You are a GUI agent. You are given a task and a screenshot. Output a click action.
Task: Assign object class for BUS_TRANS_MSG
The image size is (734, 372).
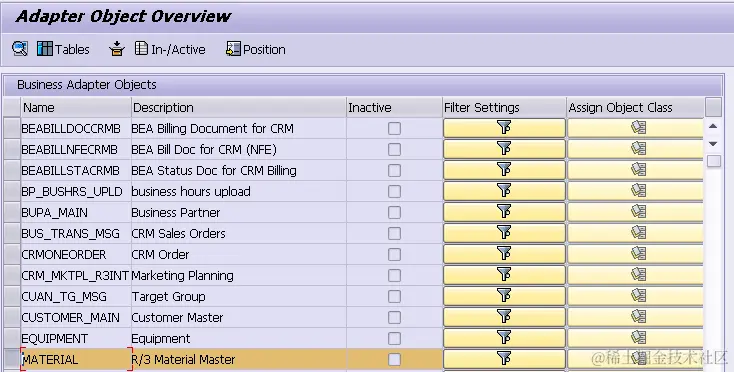(635, 233)
